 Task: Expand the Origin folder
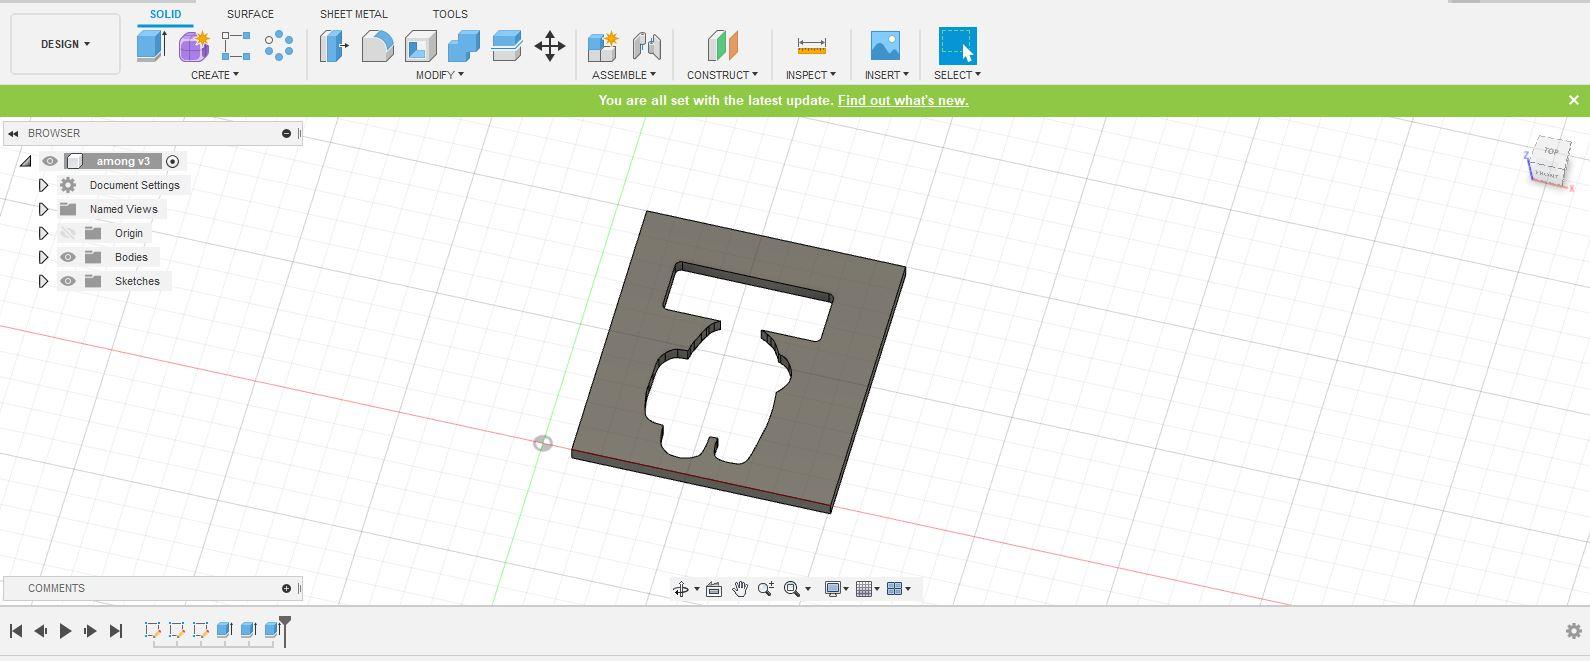click(43, 233)
